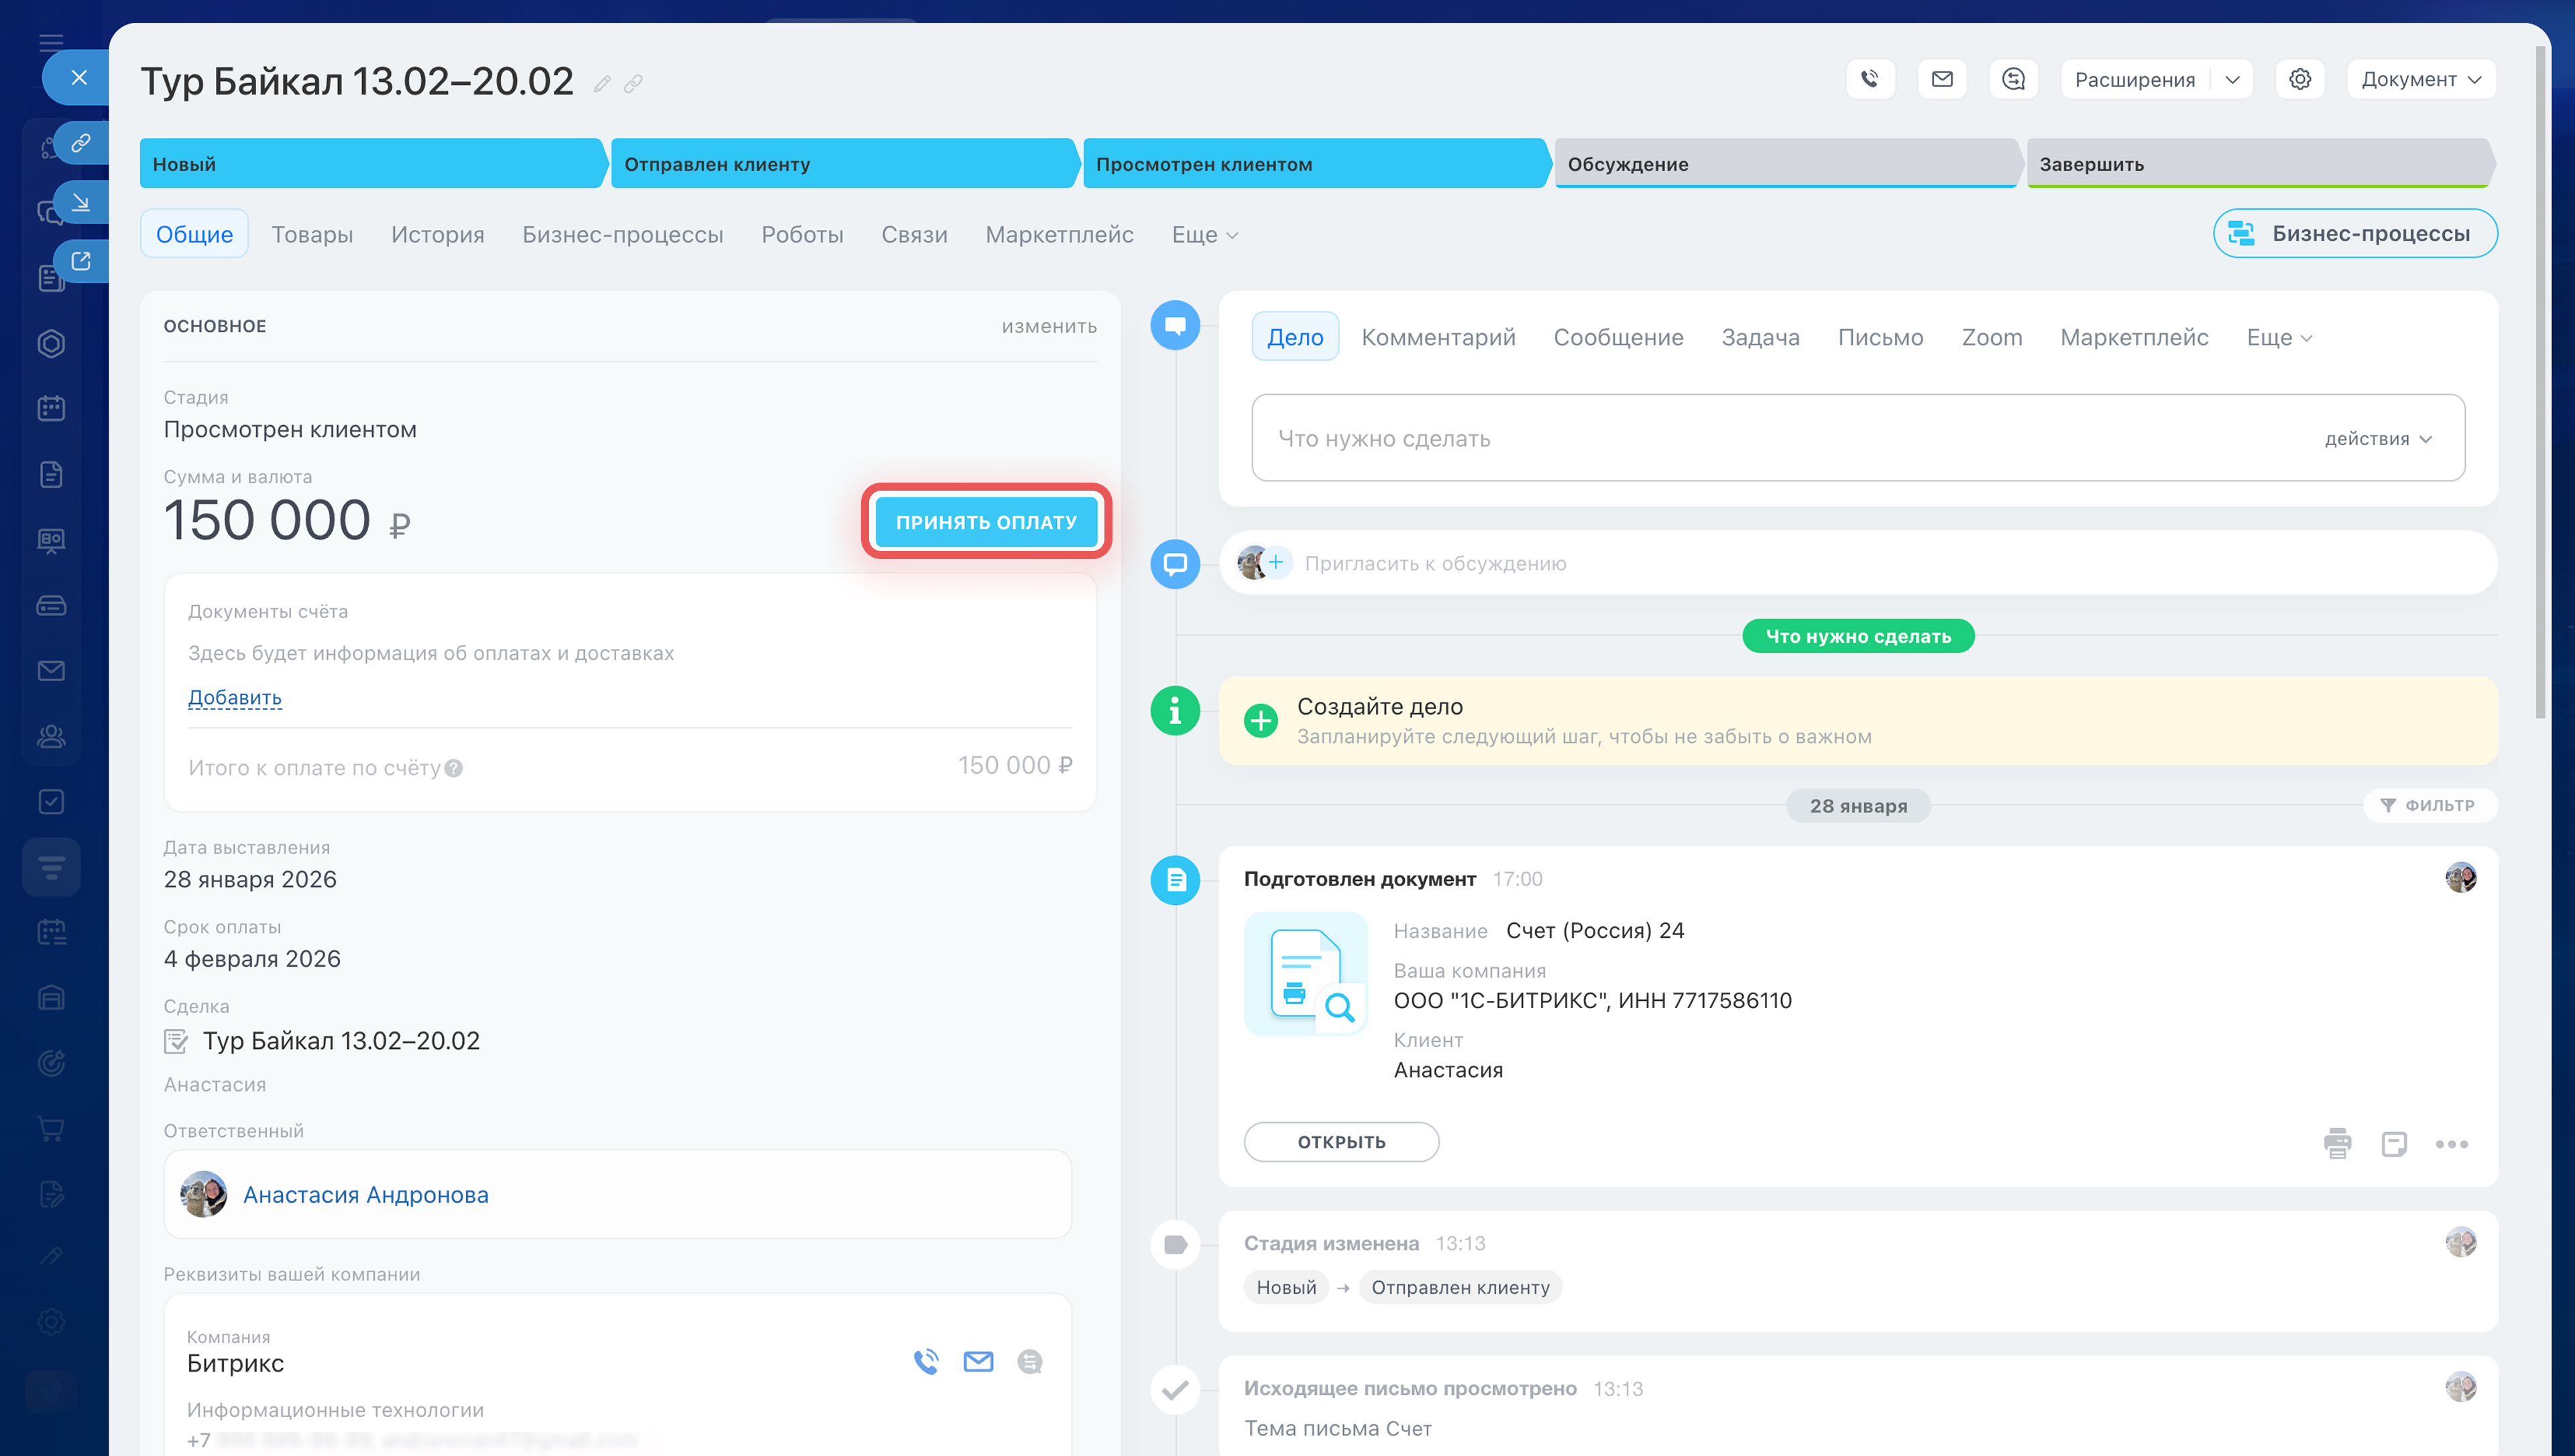2575x1456 pixels.
Task: Open the ФИЛЬТР timeline filter
Action: click(2428, 805)
